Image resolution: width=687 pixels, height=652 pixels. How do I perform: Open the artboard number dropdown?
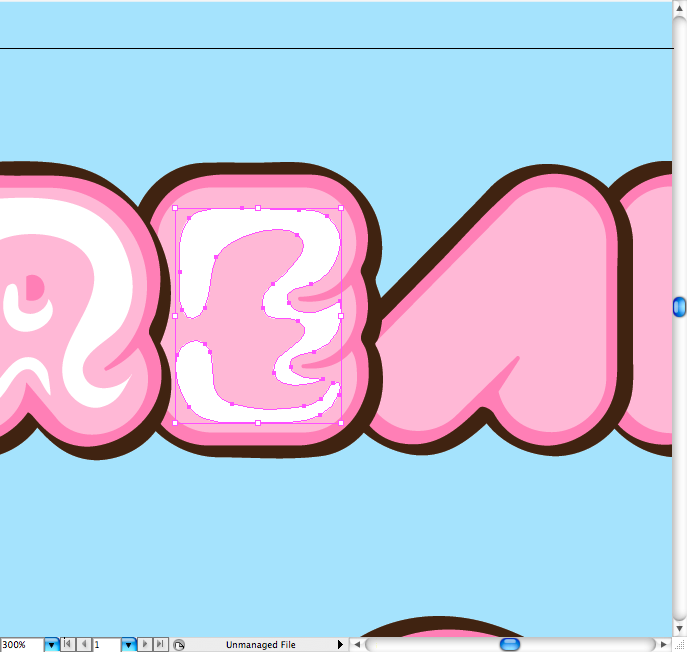pyautogui.click(x=128, y=645)
